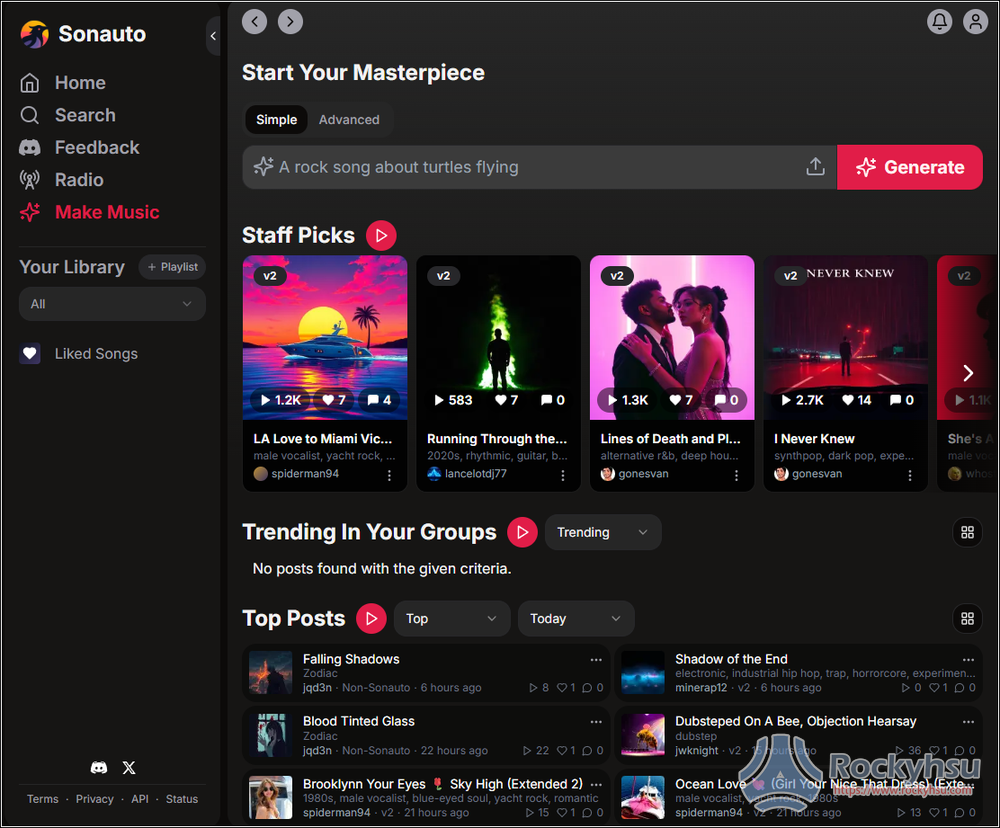Open the Status link
Screen dimensions: 1000x828
pos(182,799)
